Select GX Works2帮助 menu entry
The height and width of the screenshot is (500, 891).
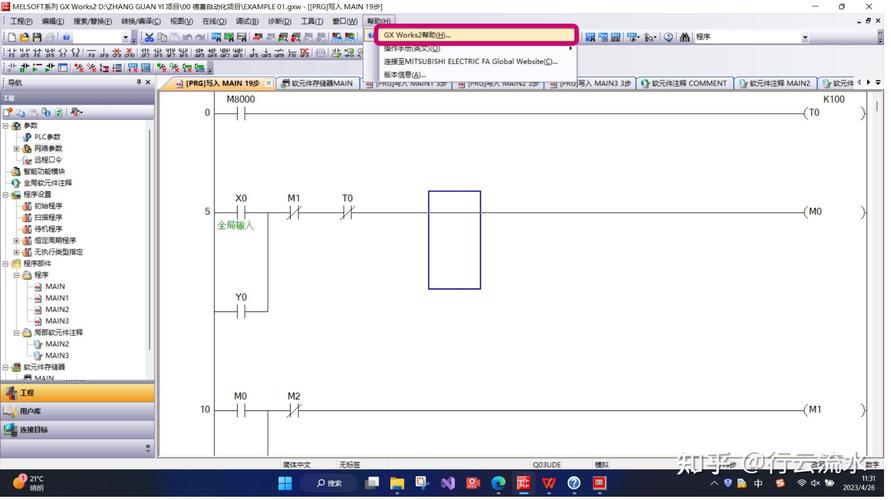pyautogui.click(x=417, y=35)
